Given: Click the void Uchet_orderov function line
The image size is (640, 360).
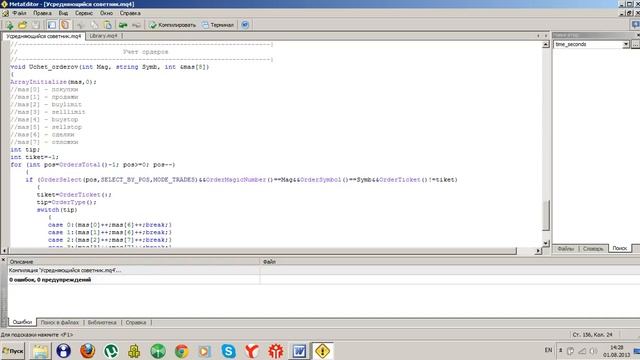Looking at the screenshot, I should (x=110, y=67).
